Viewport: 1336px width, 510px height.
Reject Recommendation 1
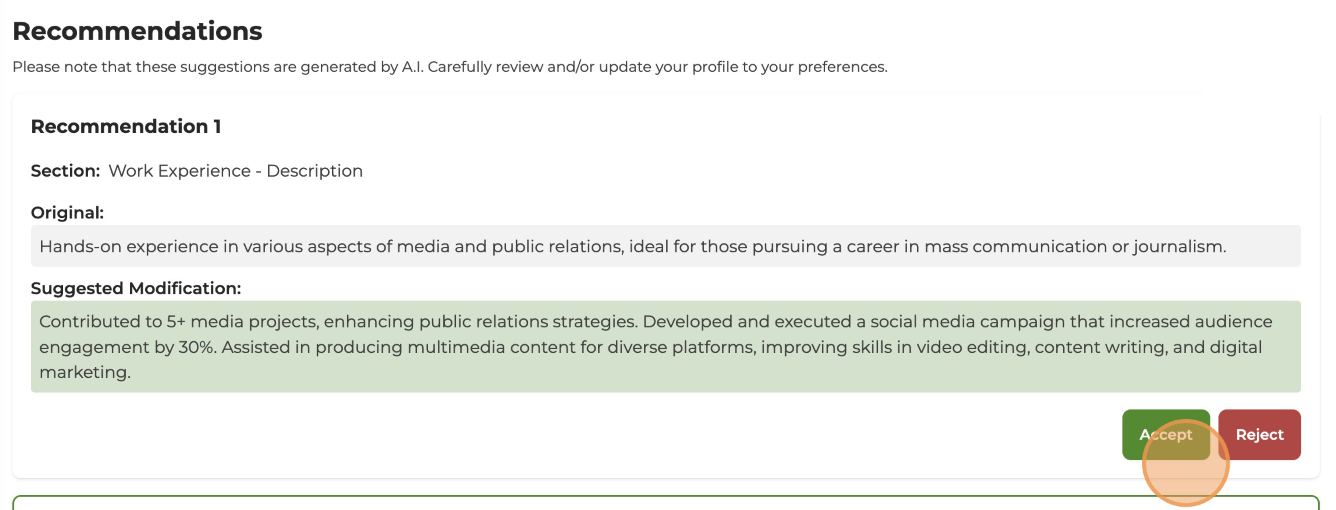point(1259,435)
